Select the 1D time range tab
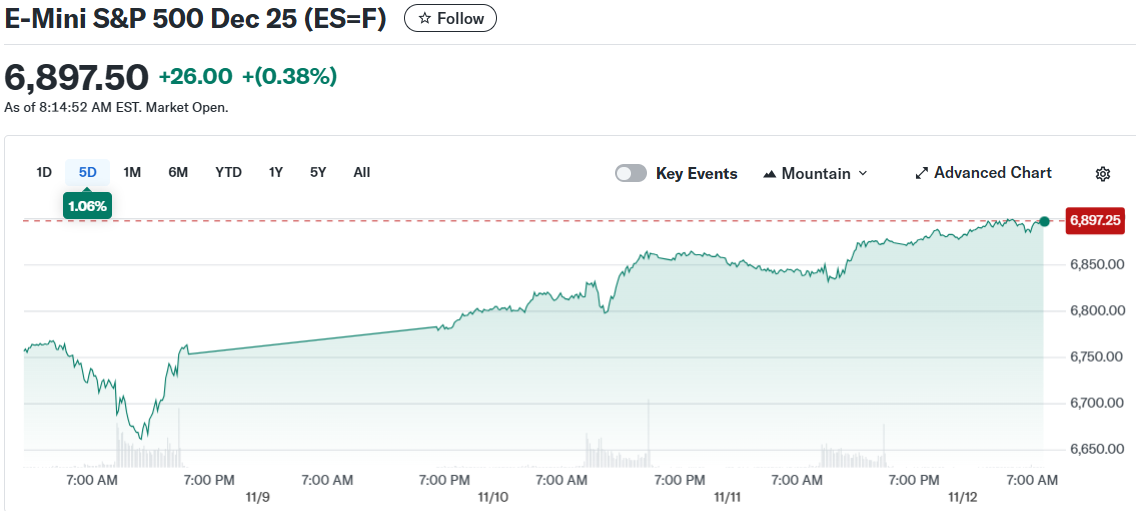This screenshot has height=511, width=1136. click(x=44, y=172)
